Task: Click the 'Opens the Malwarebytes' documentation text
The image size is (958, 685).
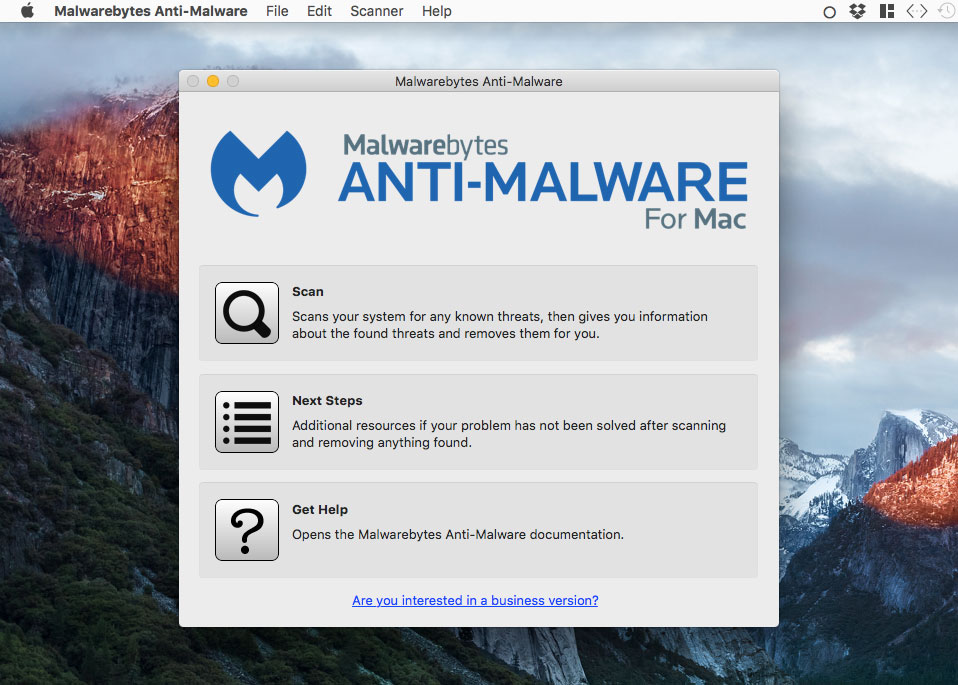Action: (458, 534)
